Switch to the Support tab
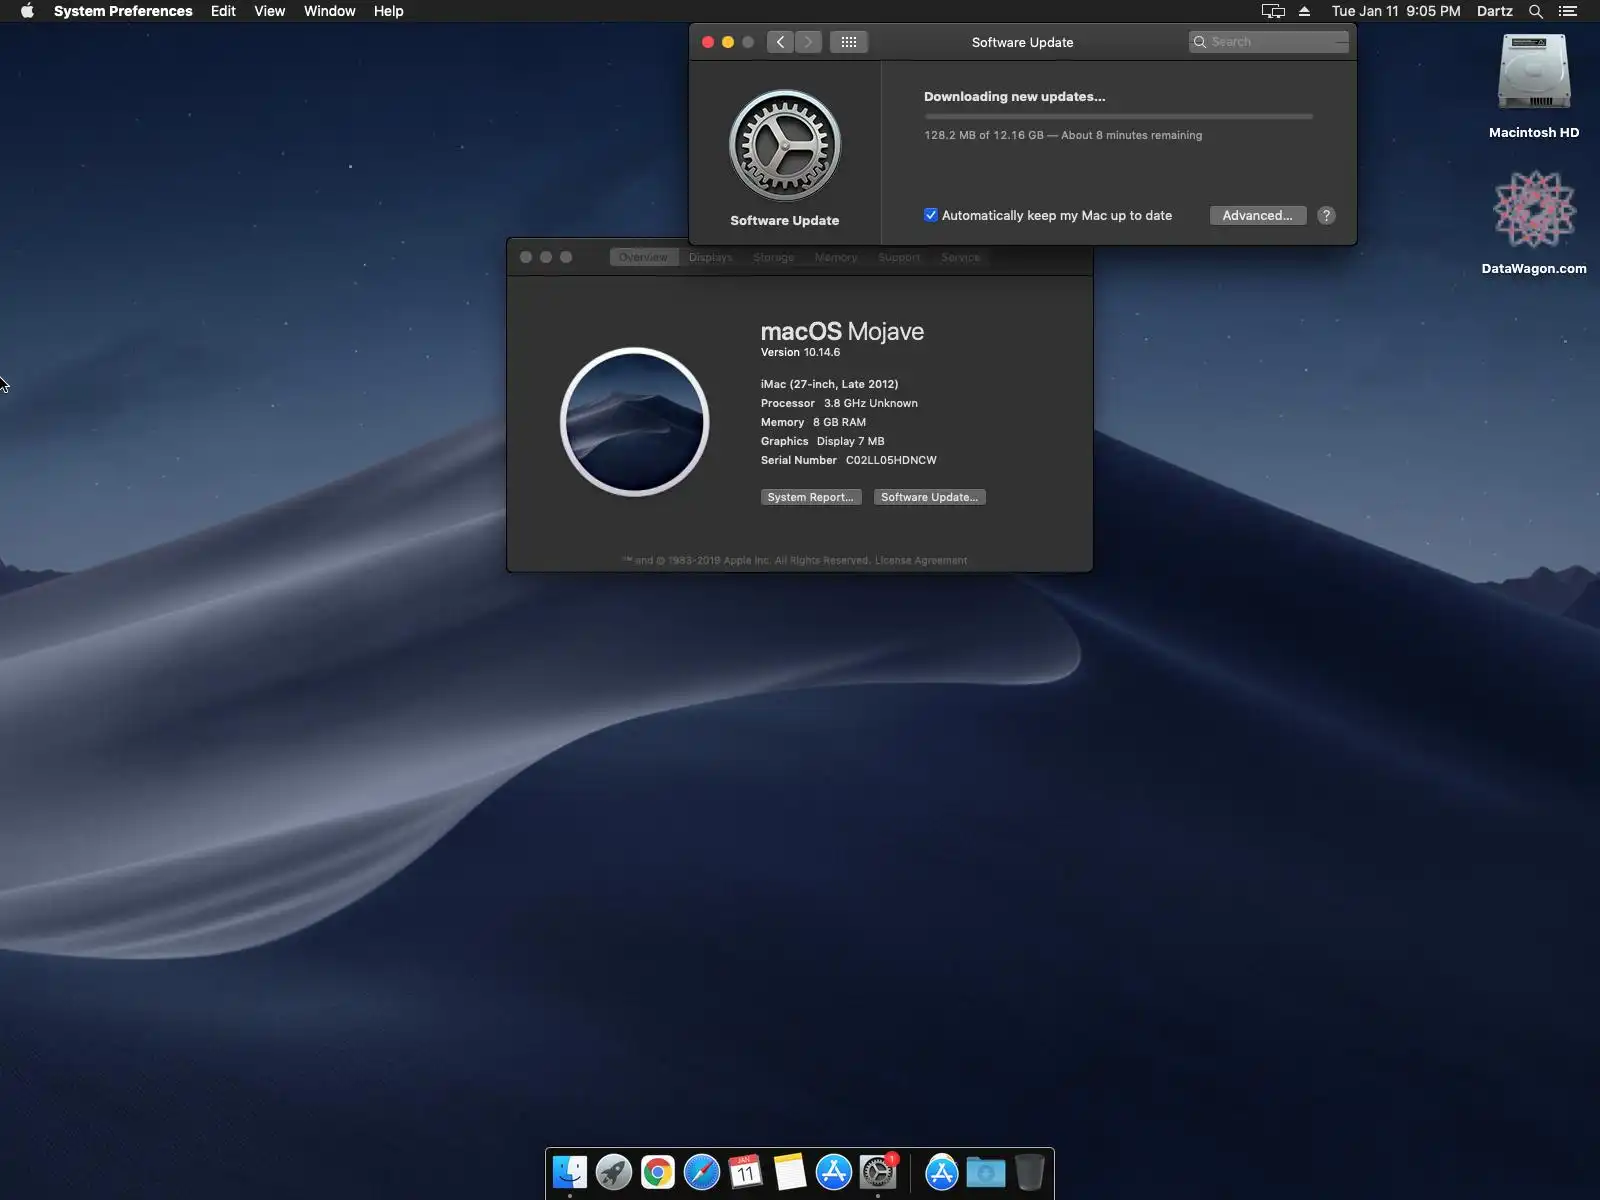 pos(899,257)
